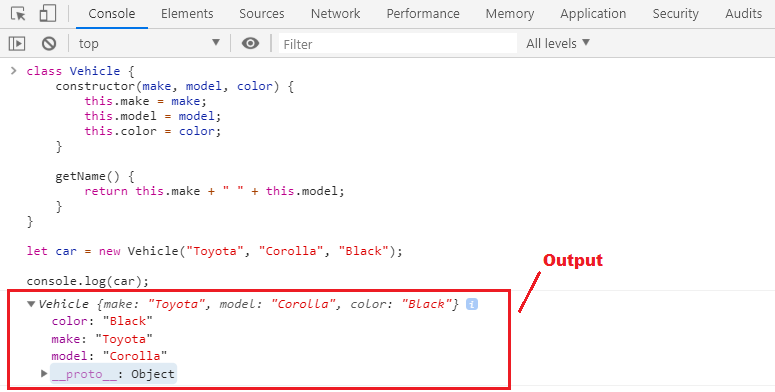The height and width of the screenshot is (392, 775).
Task: Click the 'return this.make' line
Action: tap(215, 191)
